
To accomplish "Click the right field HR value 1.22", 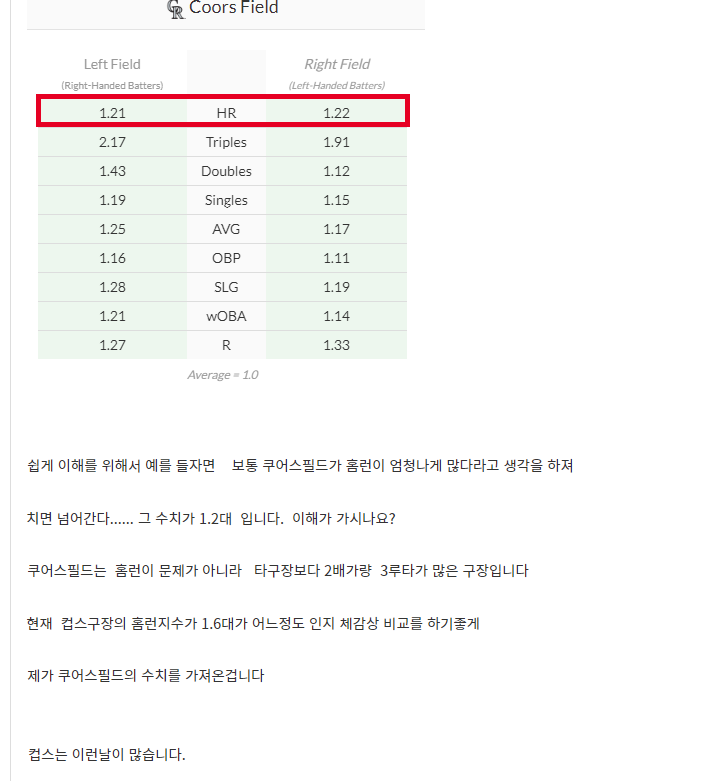I will [x=336, y=113].
